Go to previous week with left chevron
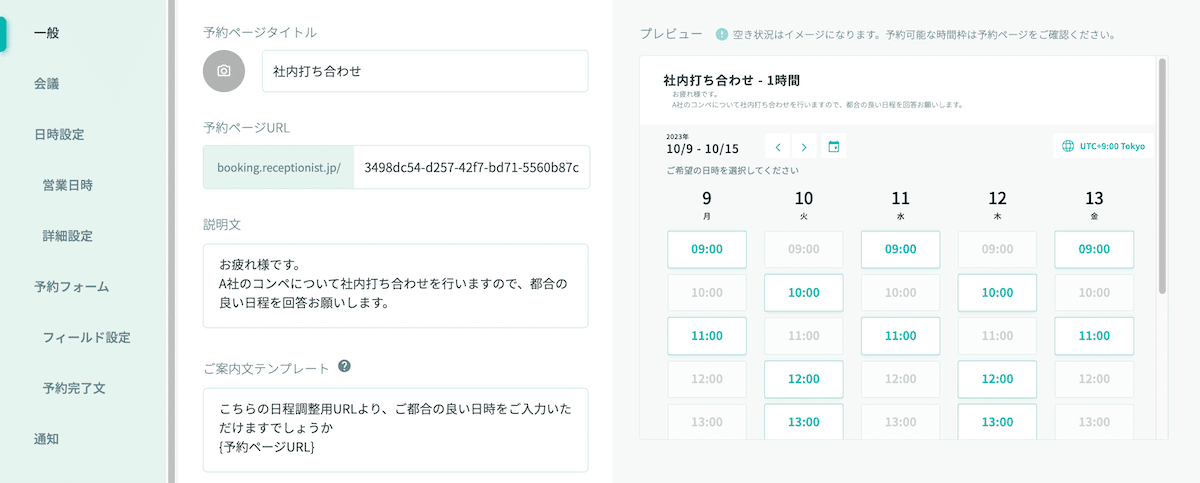The width and height of the screenshot is (1200, 483). [777, 146]
